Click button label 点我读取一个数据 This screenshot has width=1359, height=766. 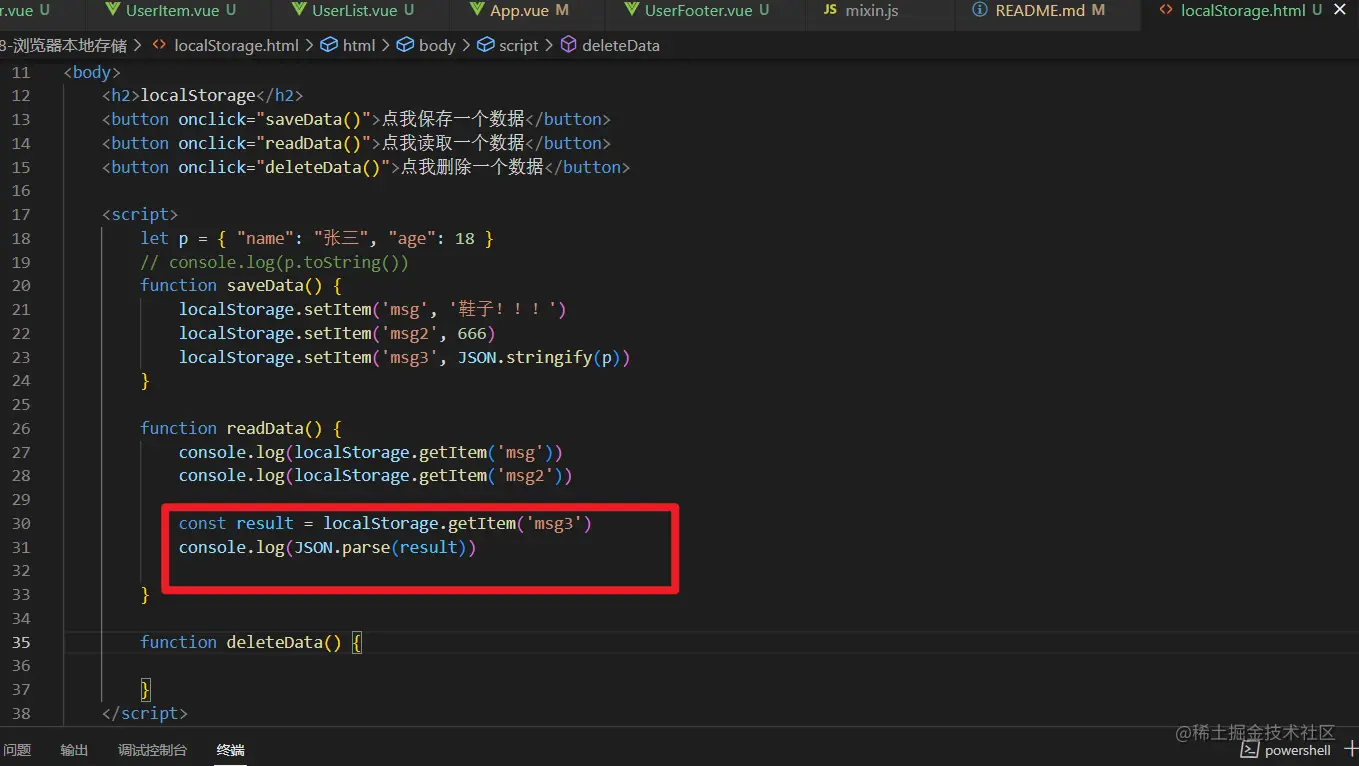tap(453, 143)
